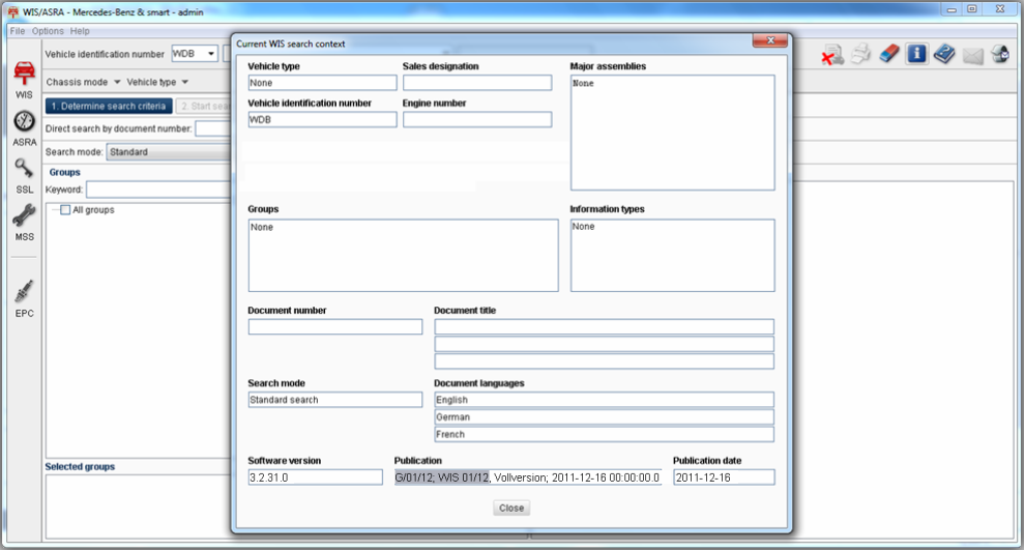1024x550 pixels.
Task: Open the Options menu
Action: [x=48, y=31]
